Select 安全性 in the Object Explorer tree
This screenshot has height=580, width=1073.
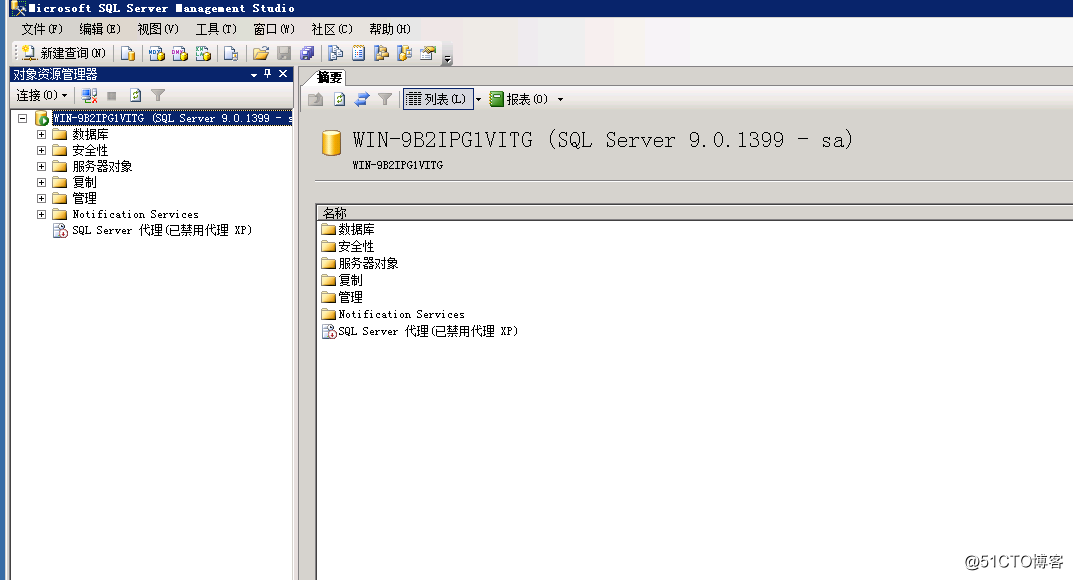click(x=90, y=150)
